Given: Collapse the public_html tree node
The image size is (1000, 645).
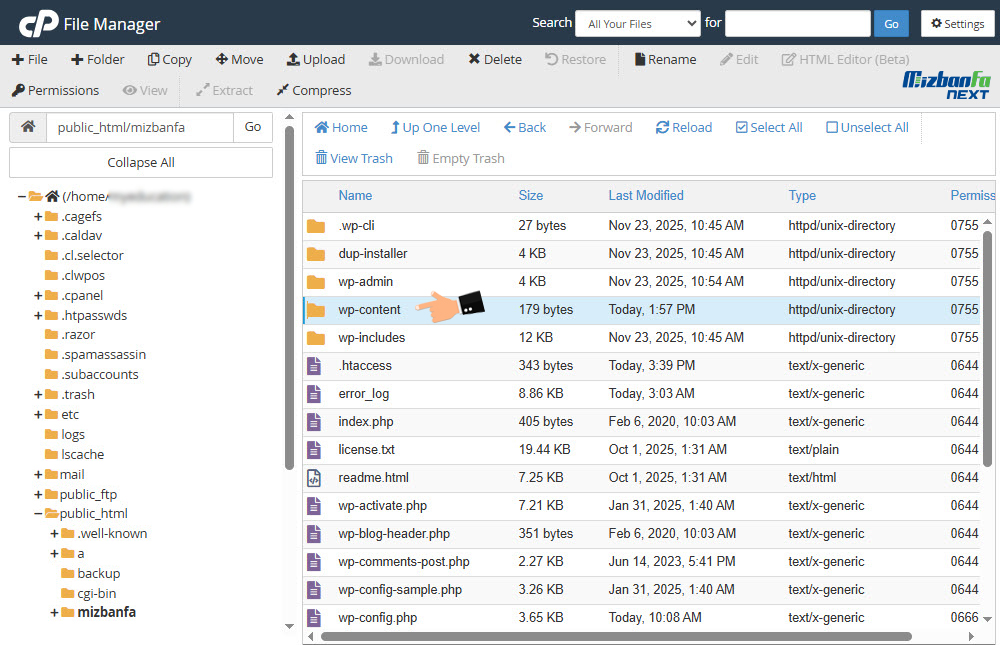Looking at the screenshot, I should [x=39, y=514].
